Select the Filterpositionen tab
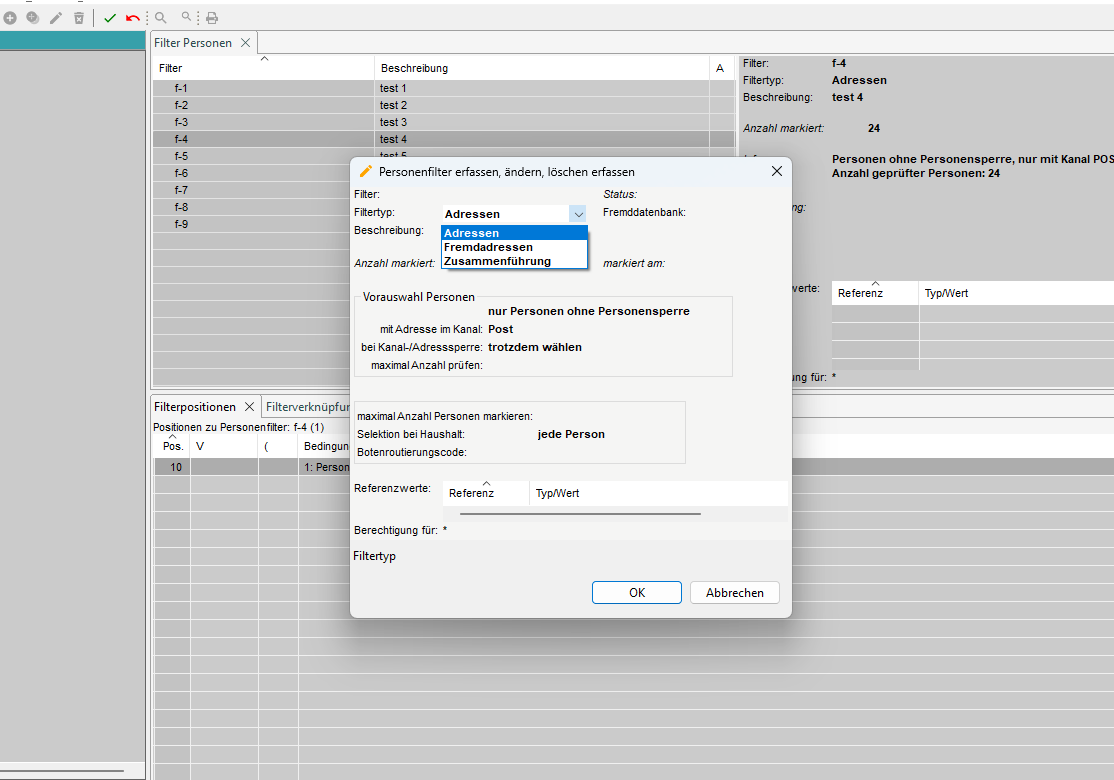The image size is (1114, 780). point(195,407)
